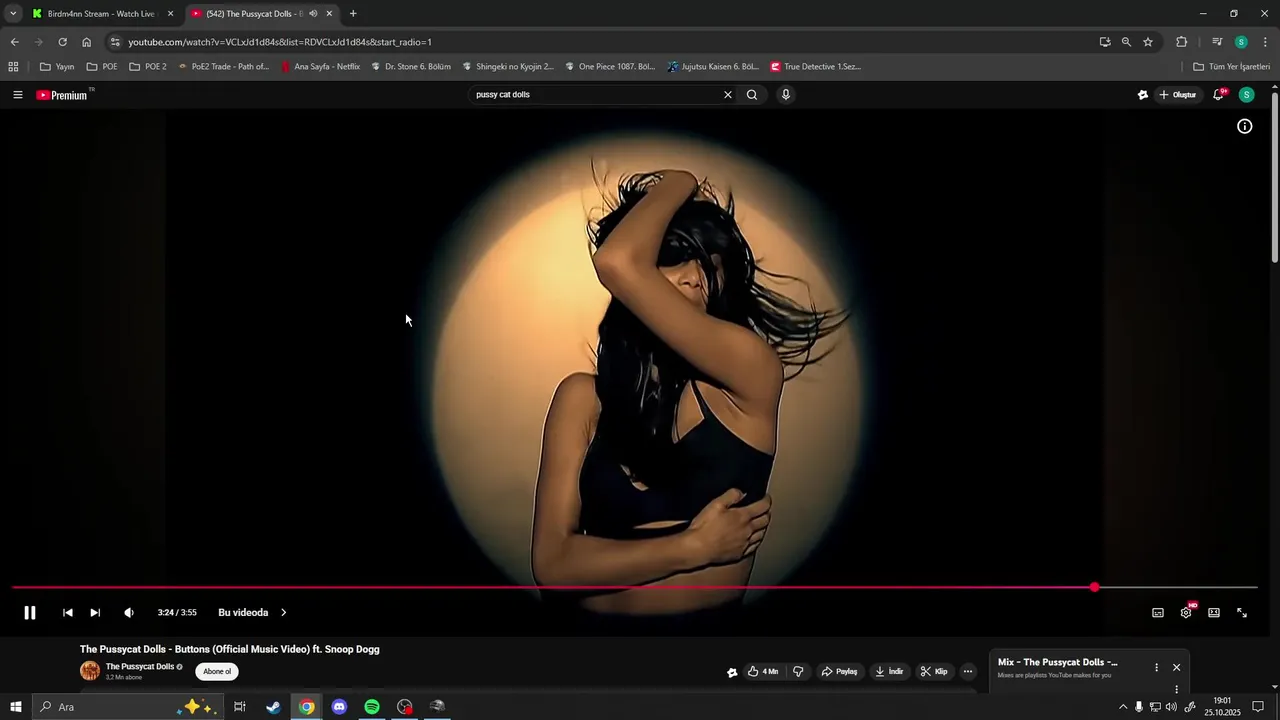The image size is (1280, 720).
Task: Open YouTube notifications bell
Action: [x=1219, y=95]
